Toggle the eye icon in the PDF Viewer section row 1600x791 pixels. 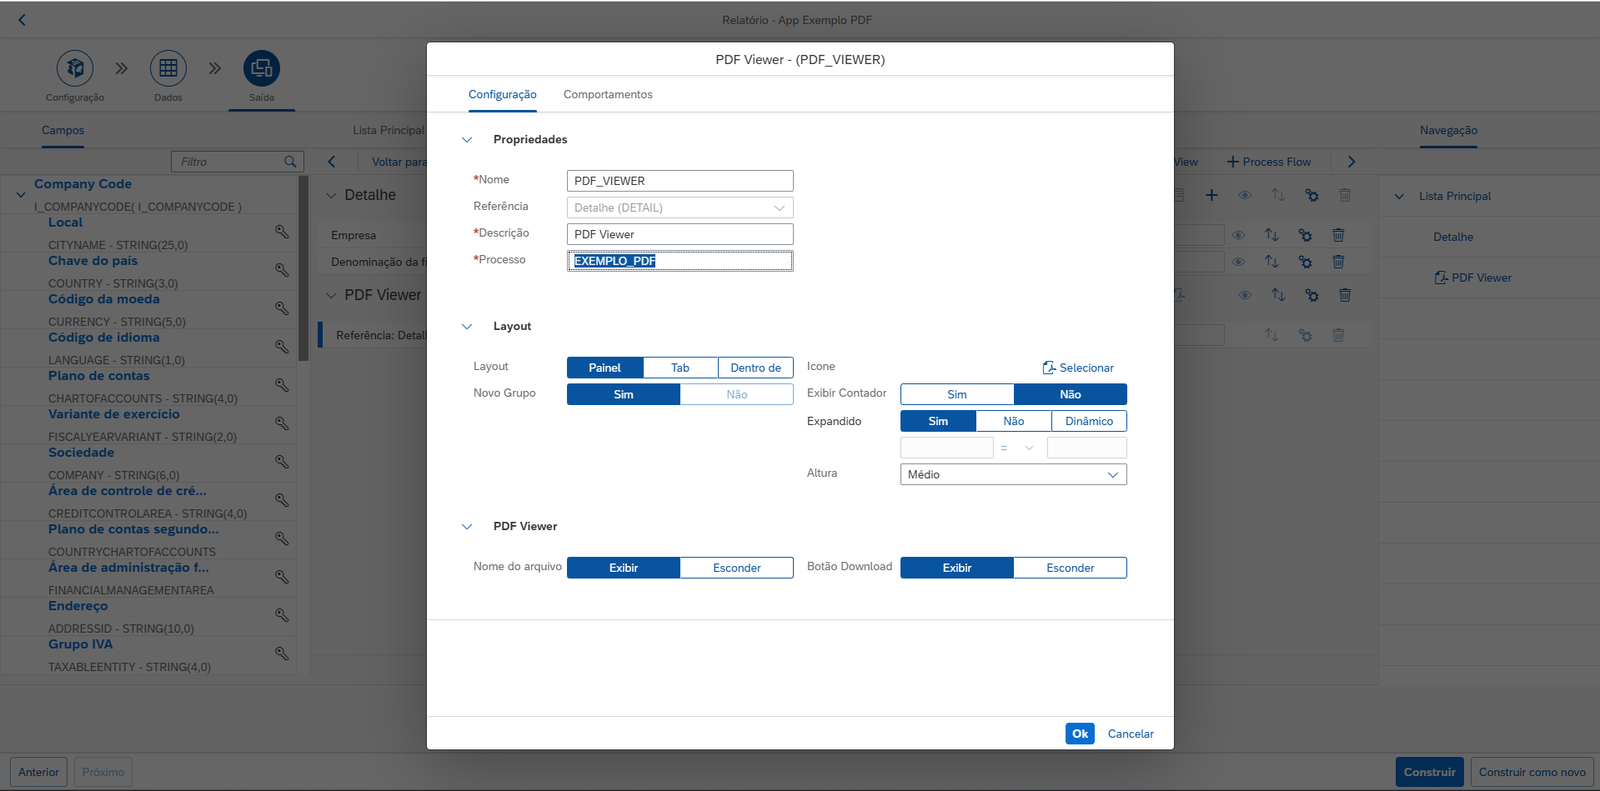[x=1245, y=295]
